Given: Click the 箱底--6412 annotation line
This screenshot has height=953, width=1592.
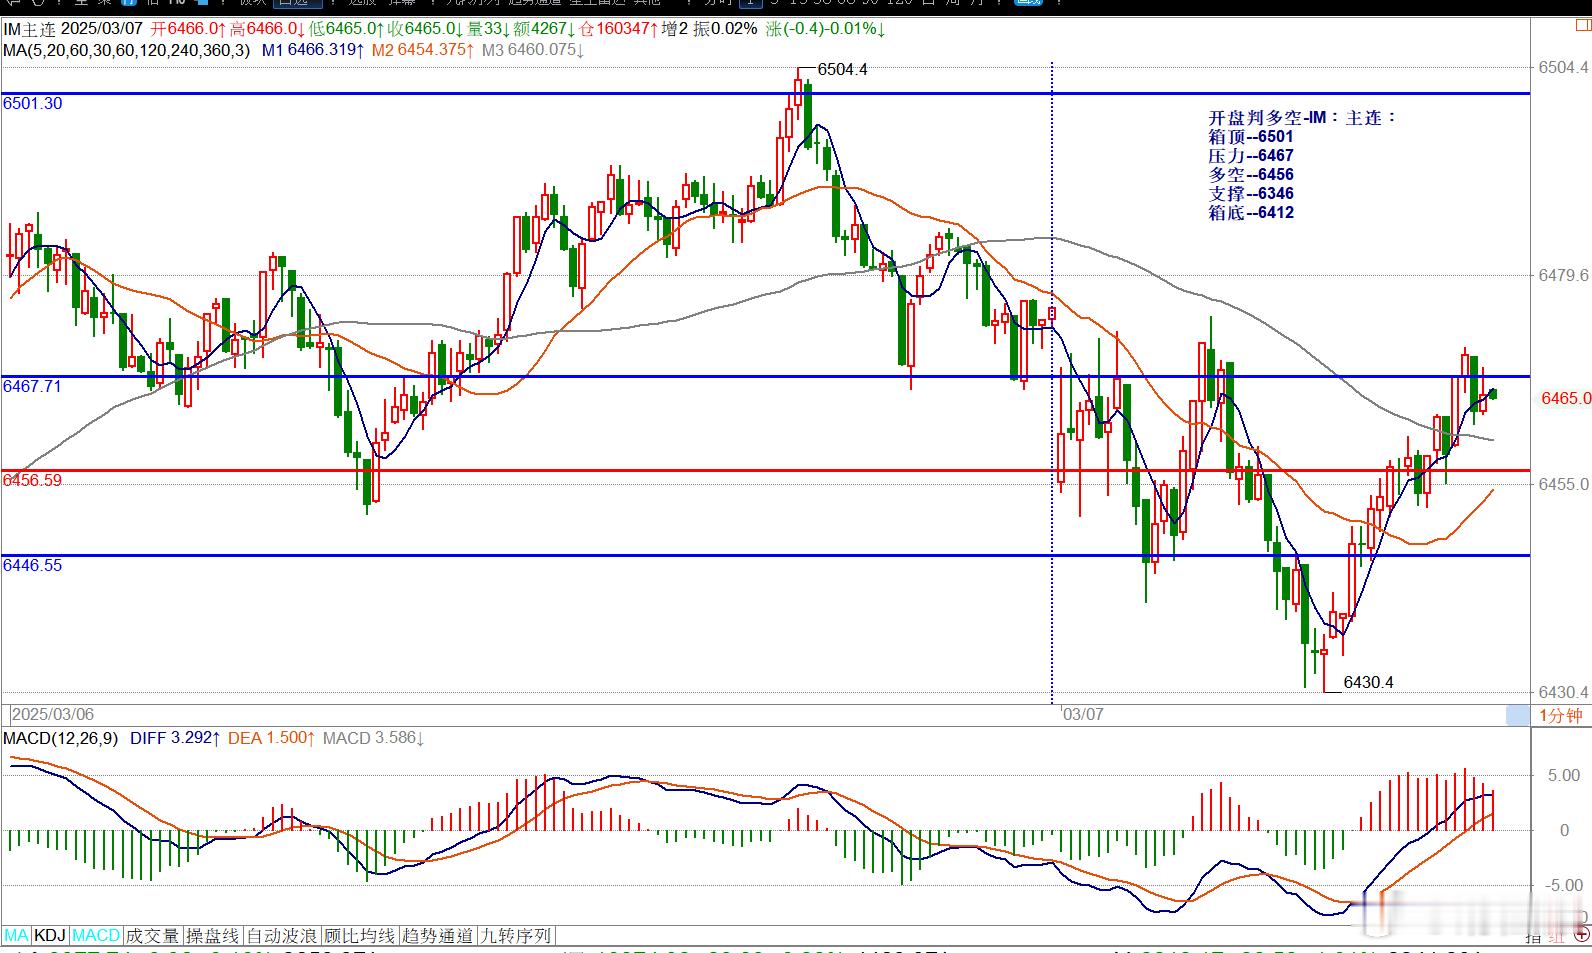Looking at the screenshot, I should pyautogui.click(x=1251, y=212).
